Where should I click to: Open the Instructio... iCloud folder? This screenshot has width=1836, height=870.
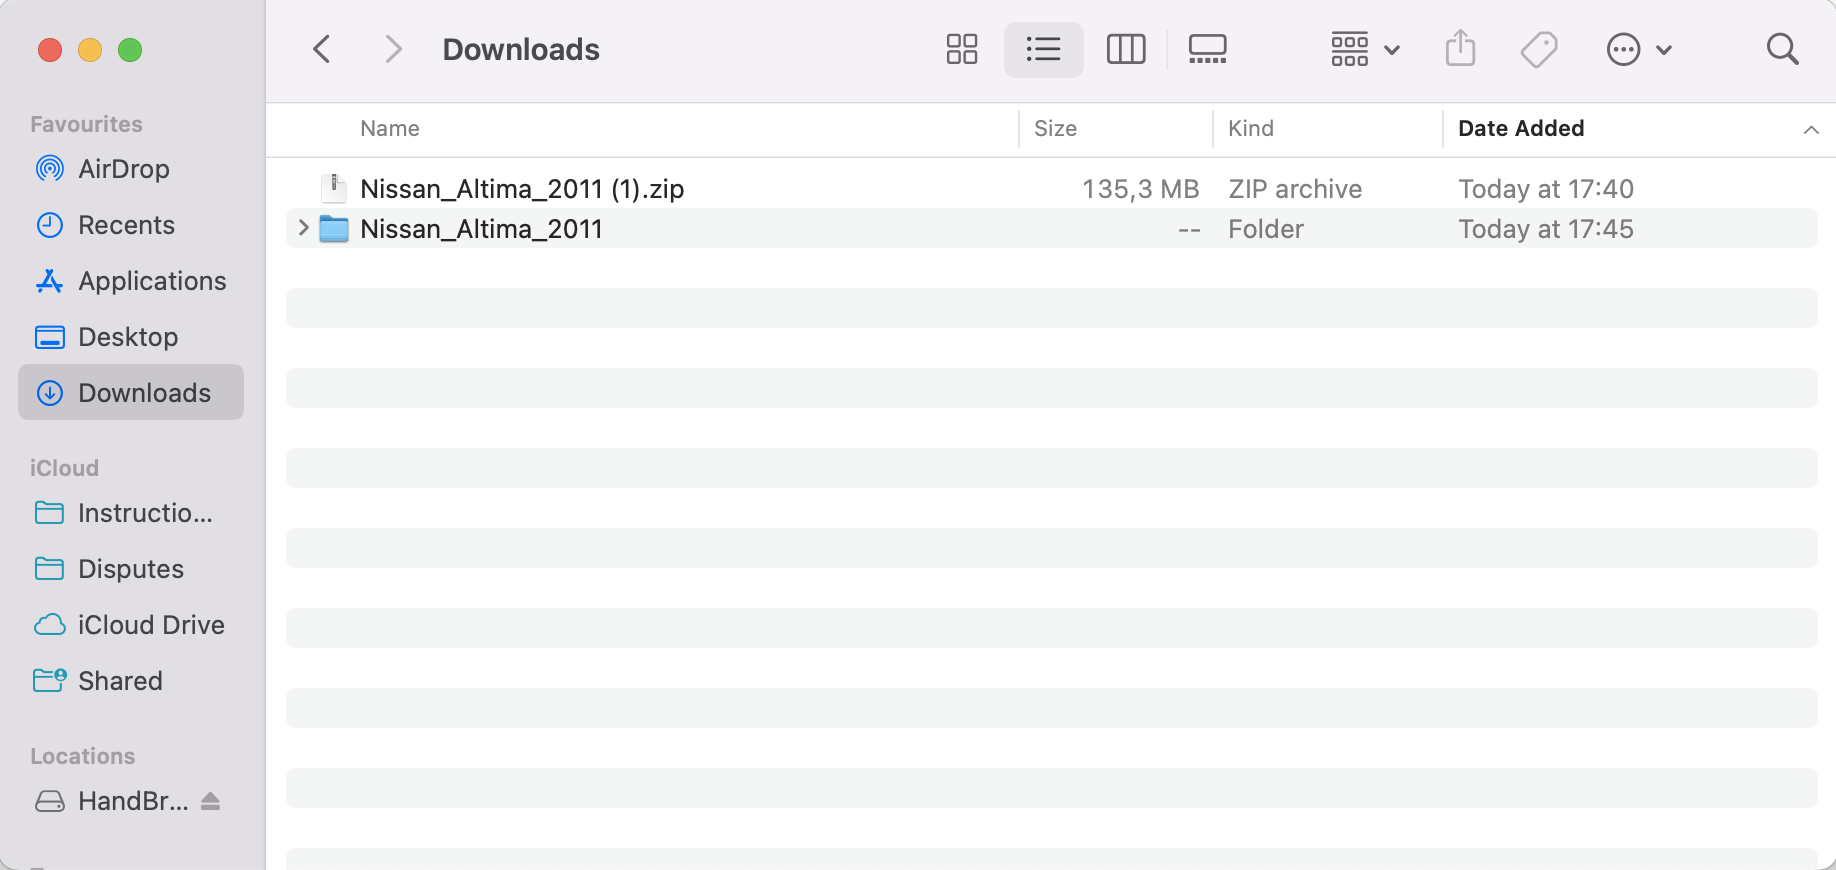pos(131,513)
